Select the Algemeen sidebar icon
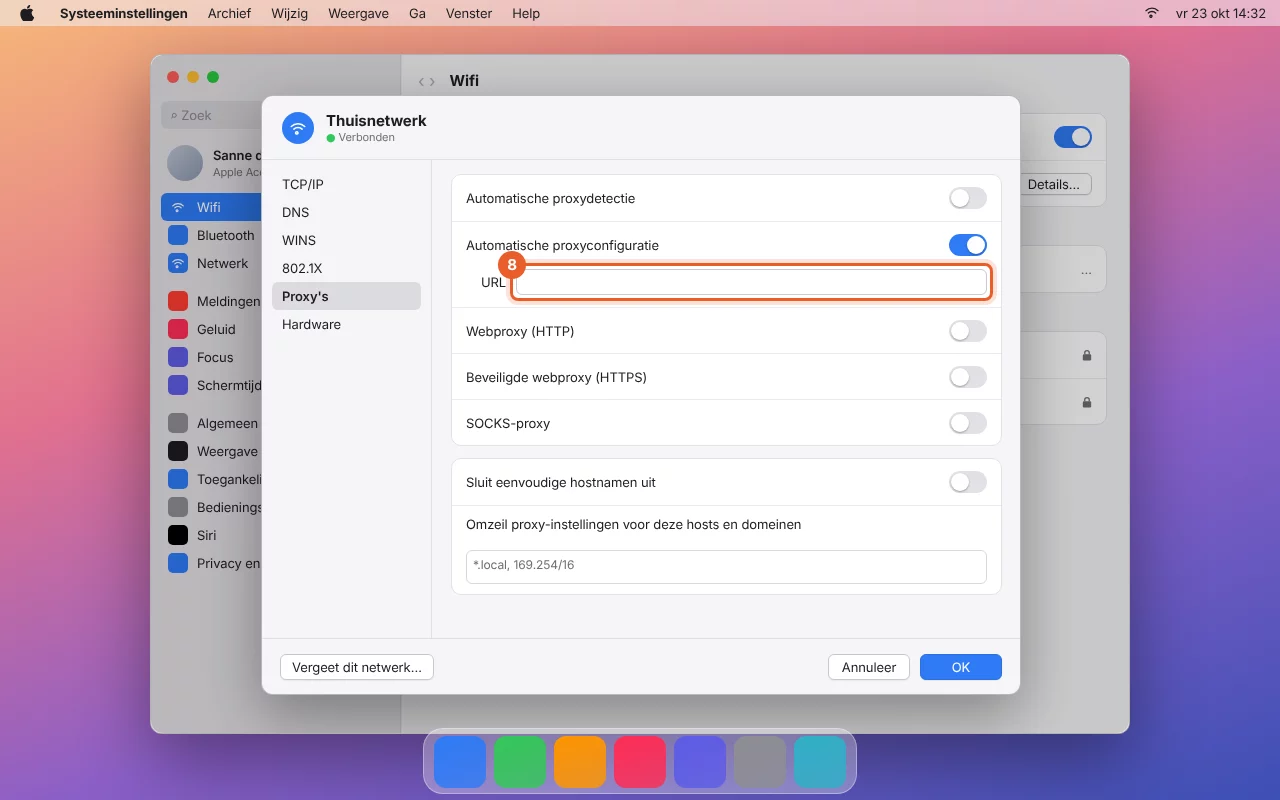This screenshot has width=1280, height=800. (x=178, y=423)
